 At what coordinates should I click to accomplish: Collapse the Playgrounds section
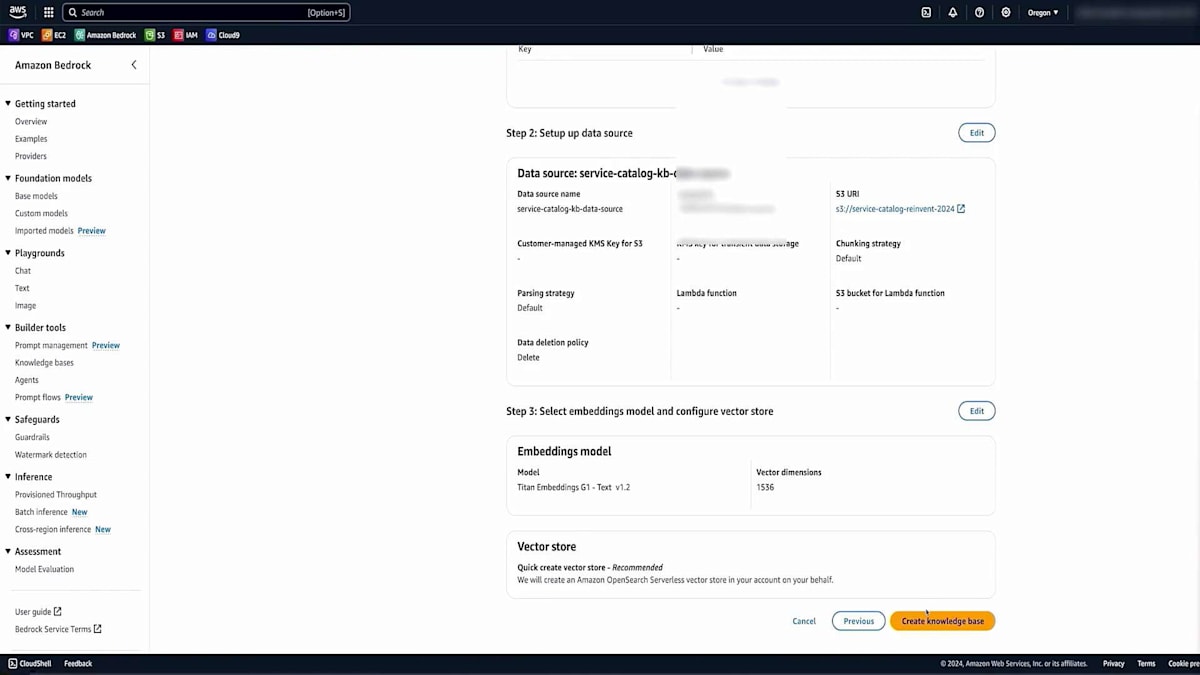8,253
